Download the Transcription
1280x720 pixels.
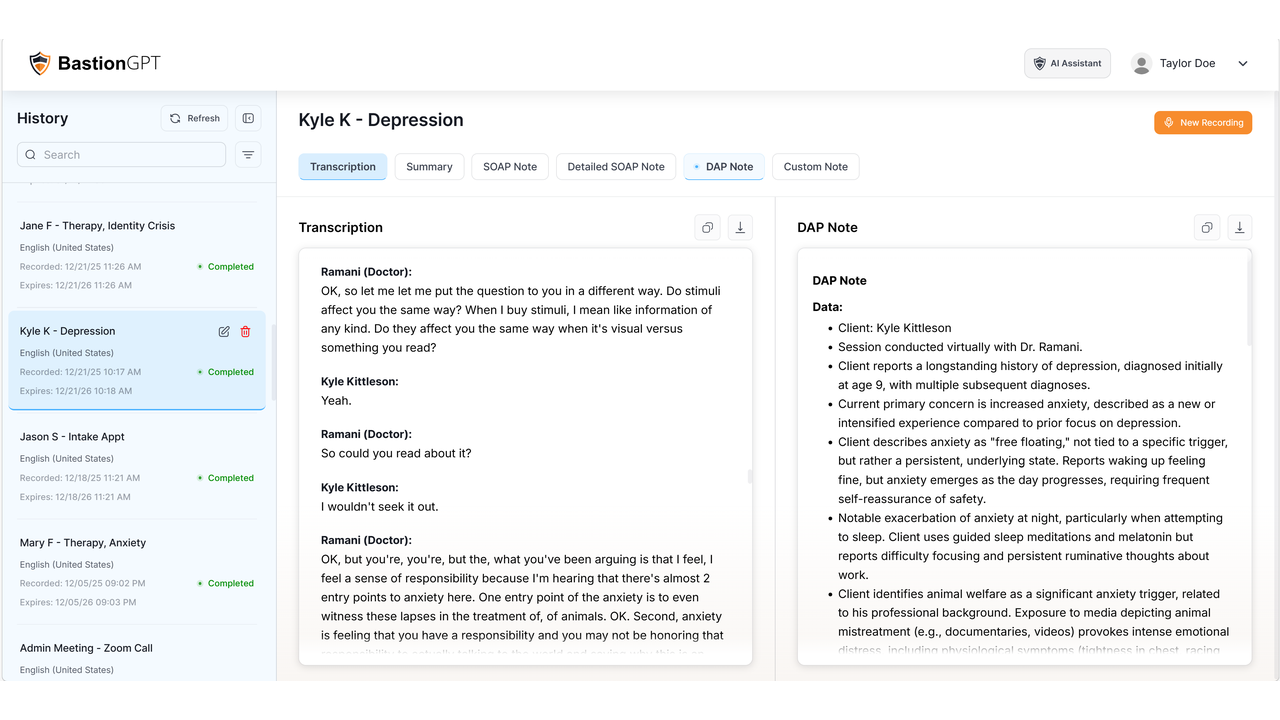tap(740, 228)
